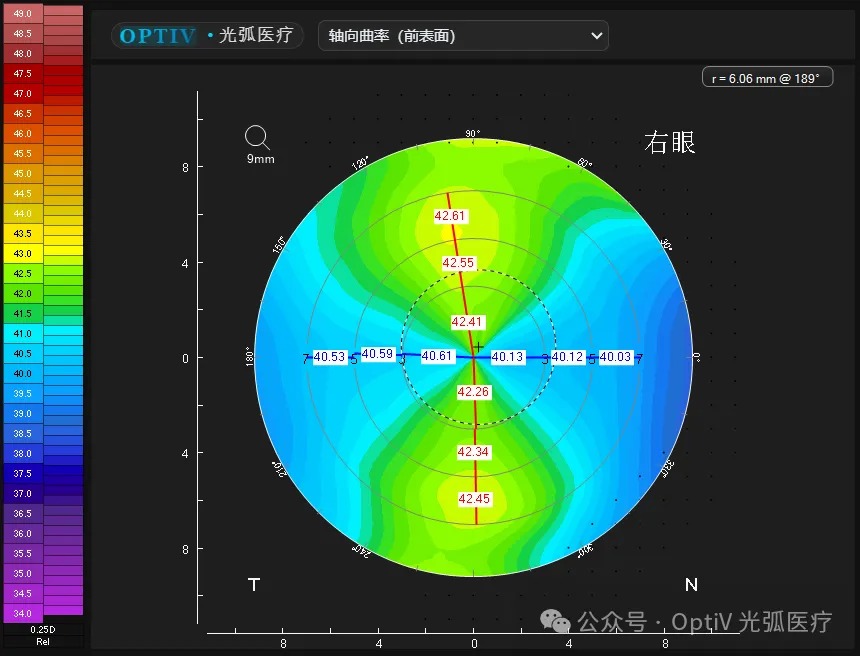Select the OPTIV logo
Viewport: 860px width, 656px height.
click(x=157, y=35)
